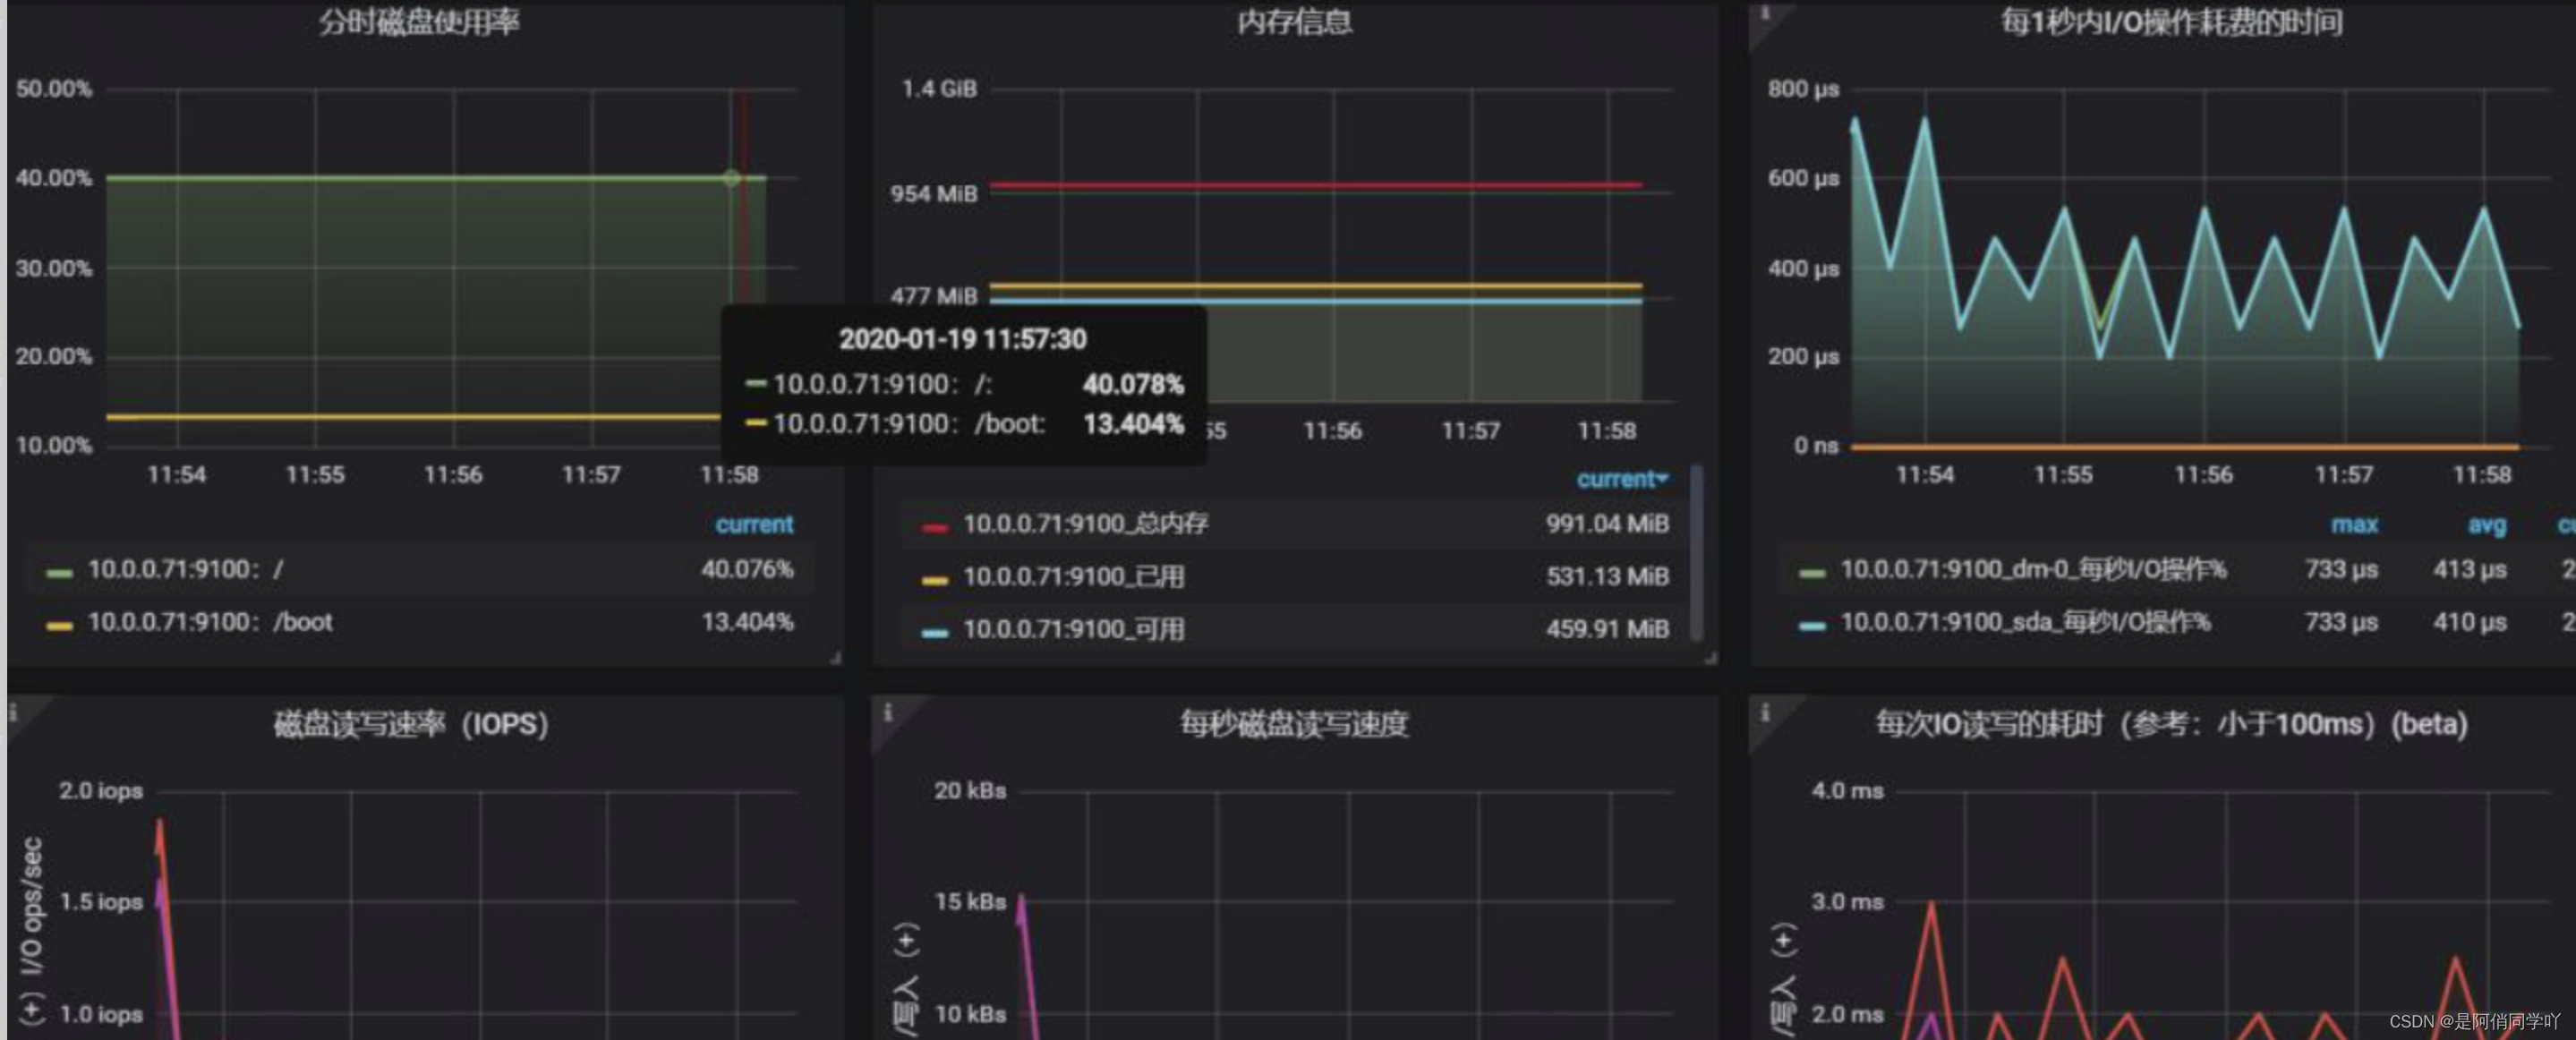Click the 413 µs avg value for dm-0
The height and width of the screenshot is (1040, 2576).
[2469, 569]
